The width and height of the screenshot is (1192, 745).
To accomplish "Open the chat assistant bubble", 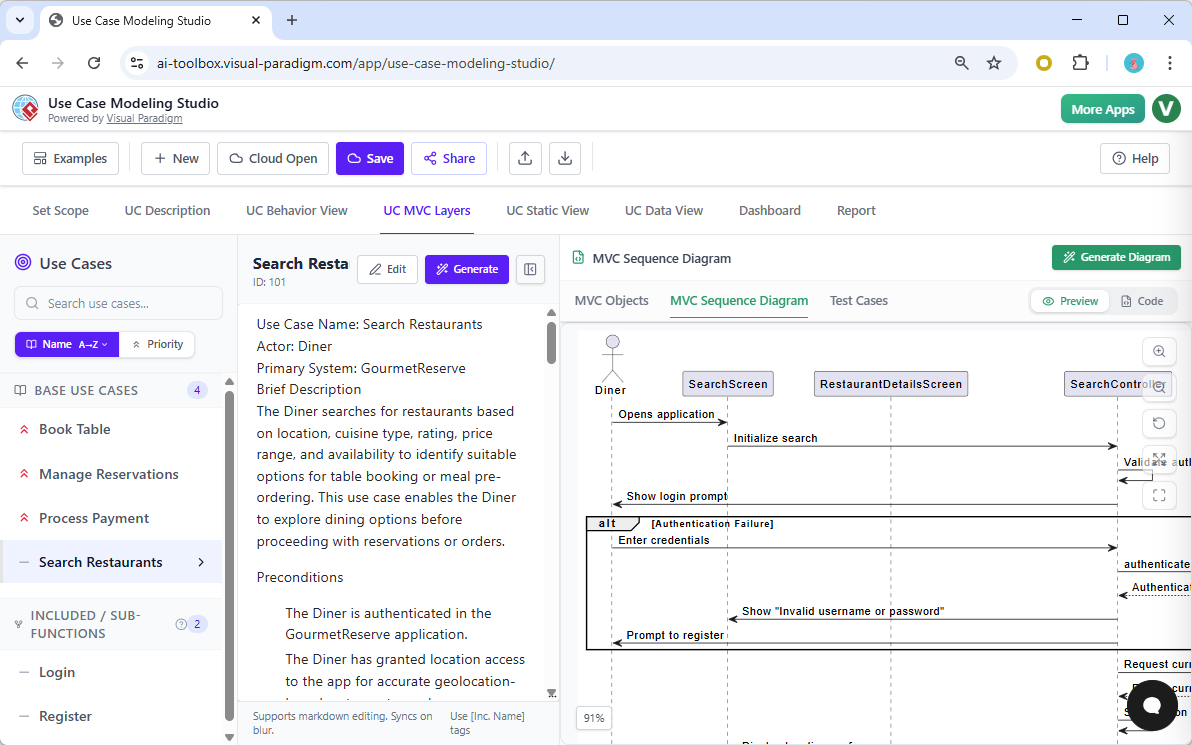I will click(1151, 706).
